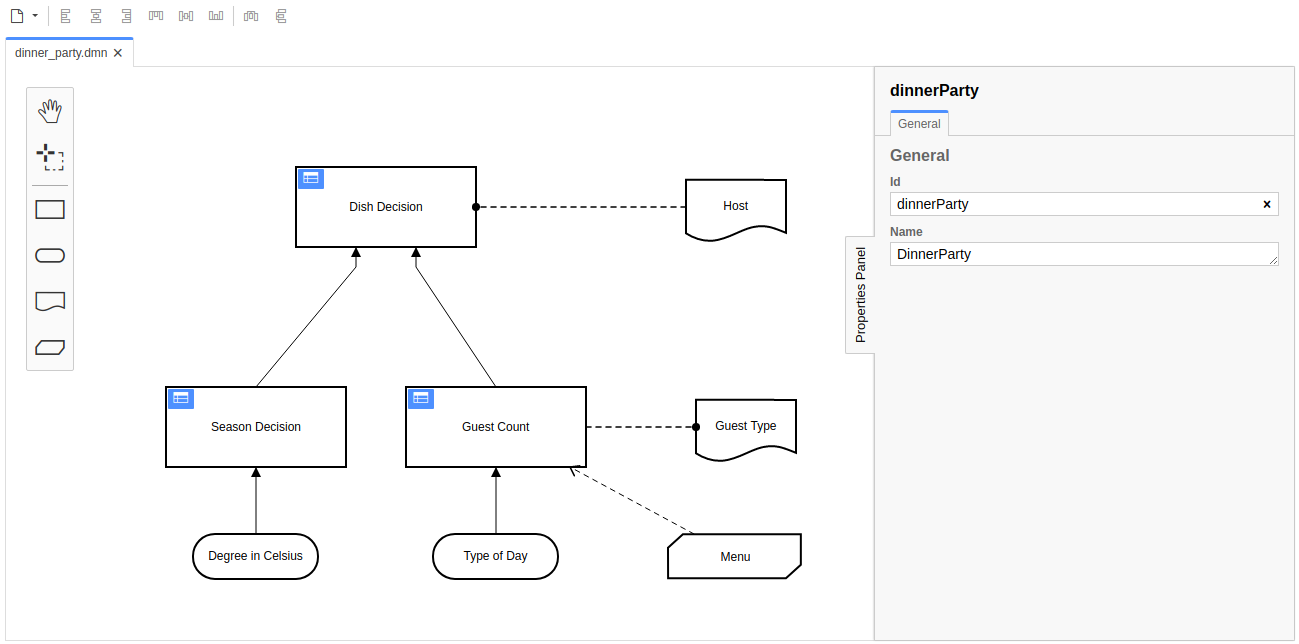Screen dimensions: 1299x644
Task: Open the new file dropdown arrow
Action: [35, 16]
